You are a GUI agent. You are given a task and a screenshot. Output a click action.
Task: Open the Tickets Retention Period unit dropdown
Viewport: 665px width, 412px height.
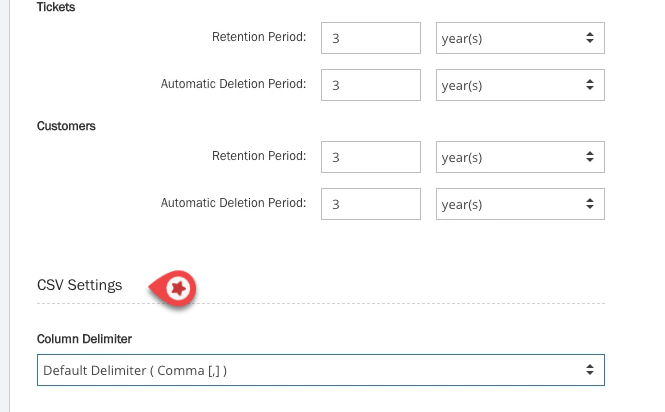tap(520, 38)
